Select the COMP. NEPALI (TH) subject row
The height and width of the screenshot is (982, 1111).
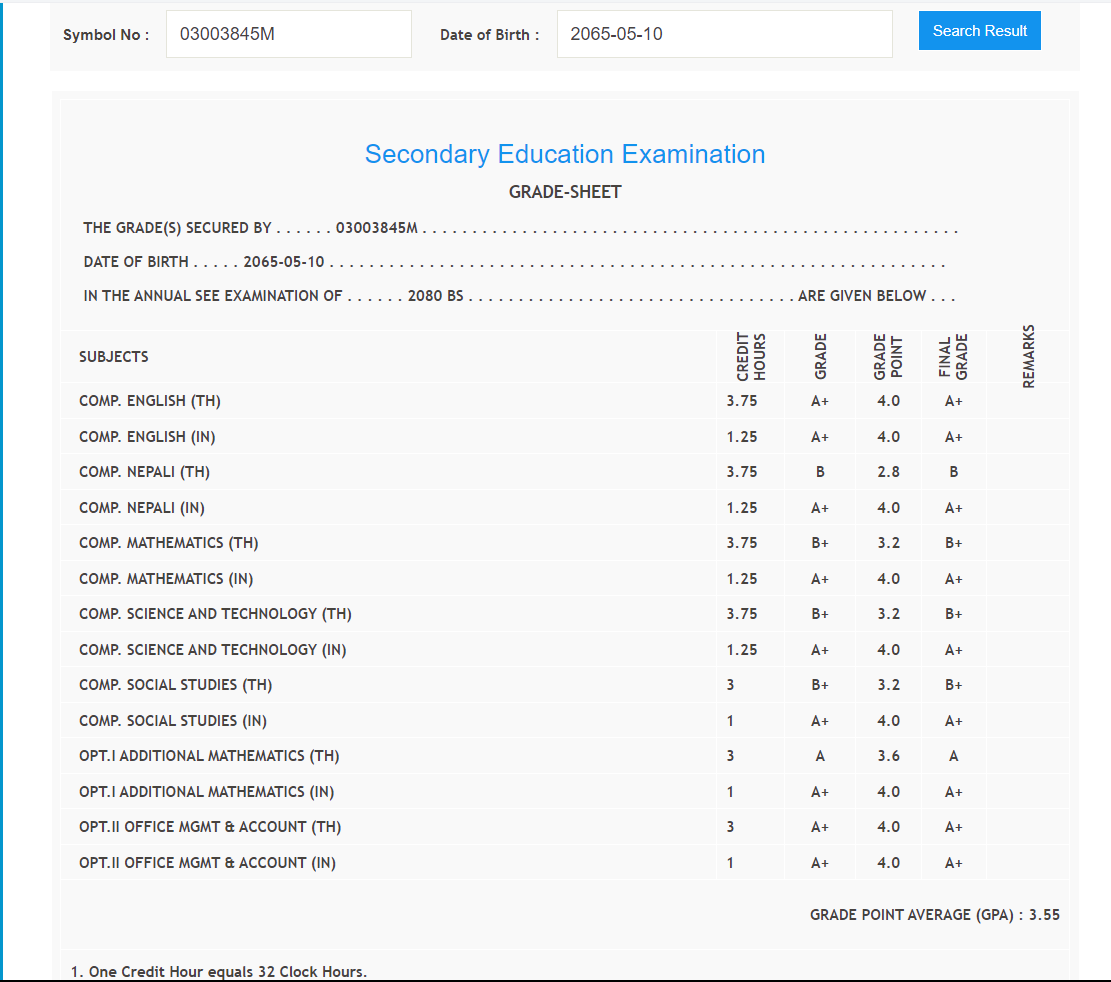144,472
